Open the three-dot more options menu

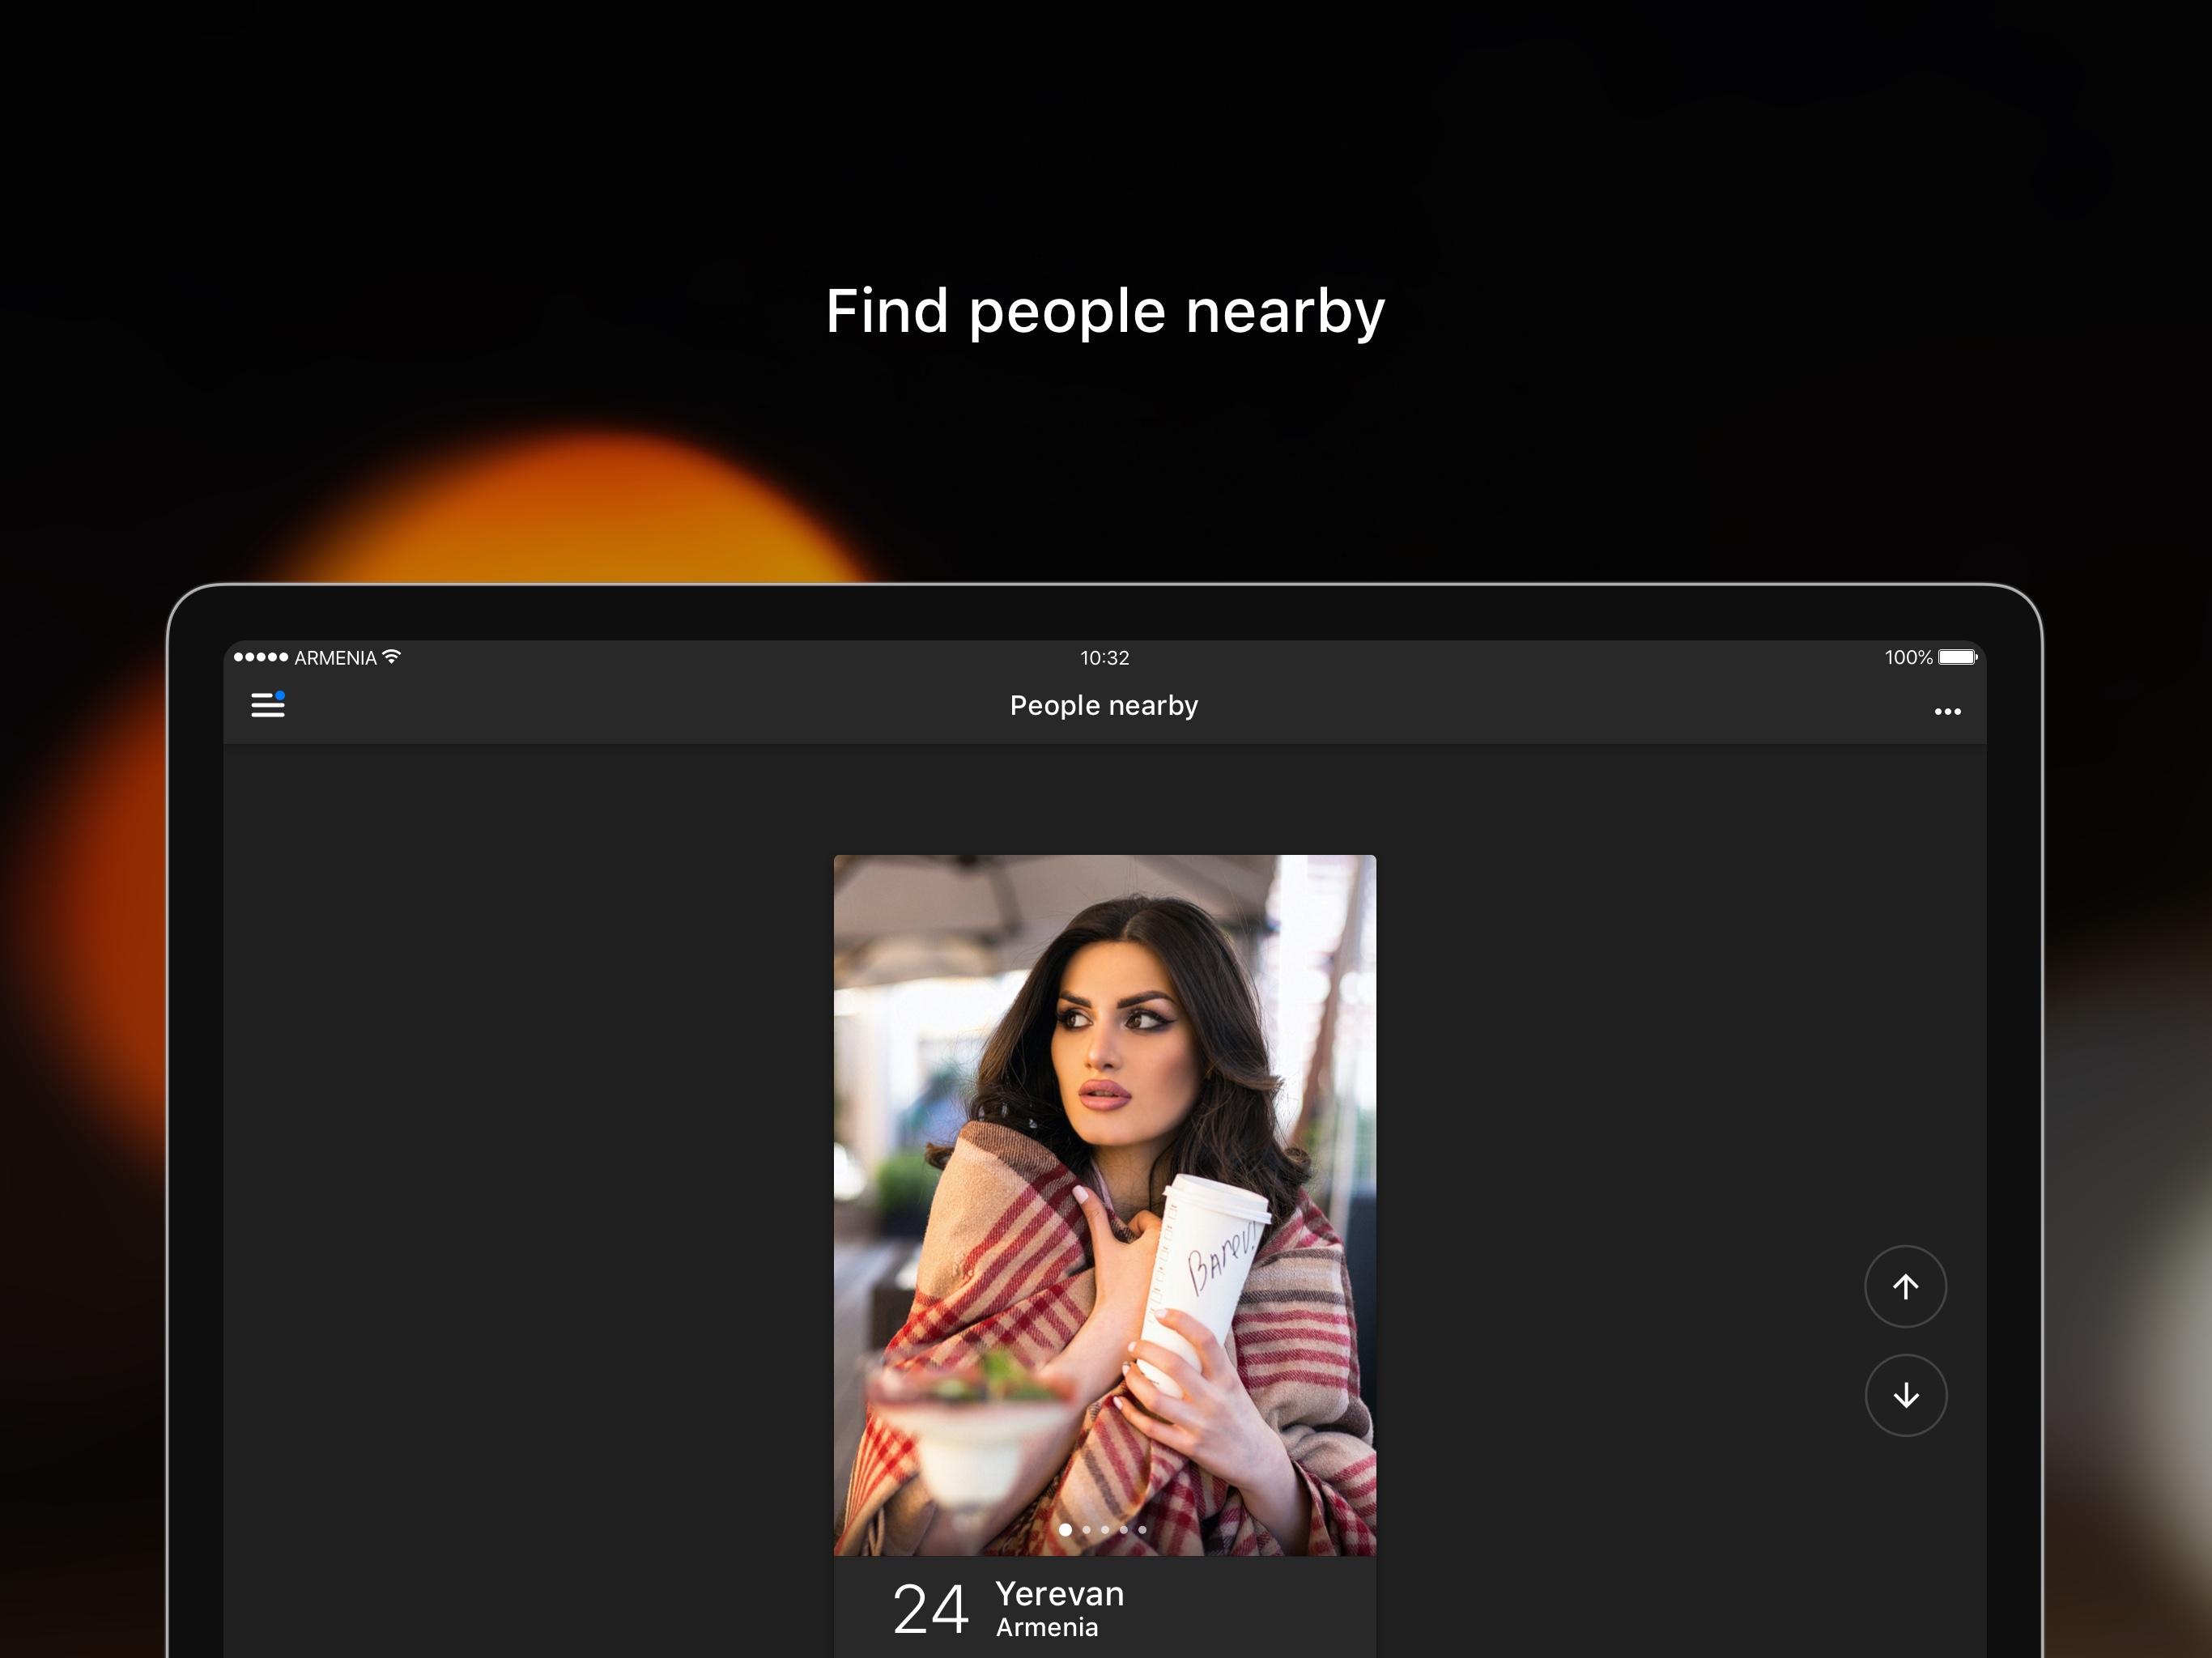1947,712
